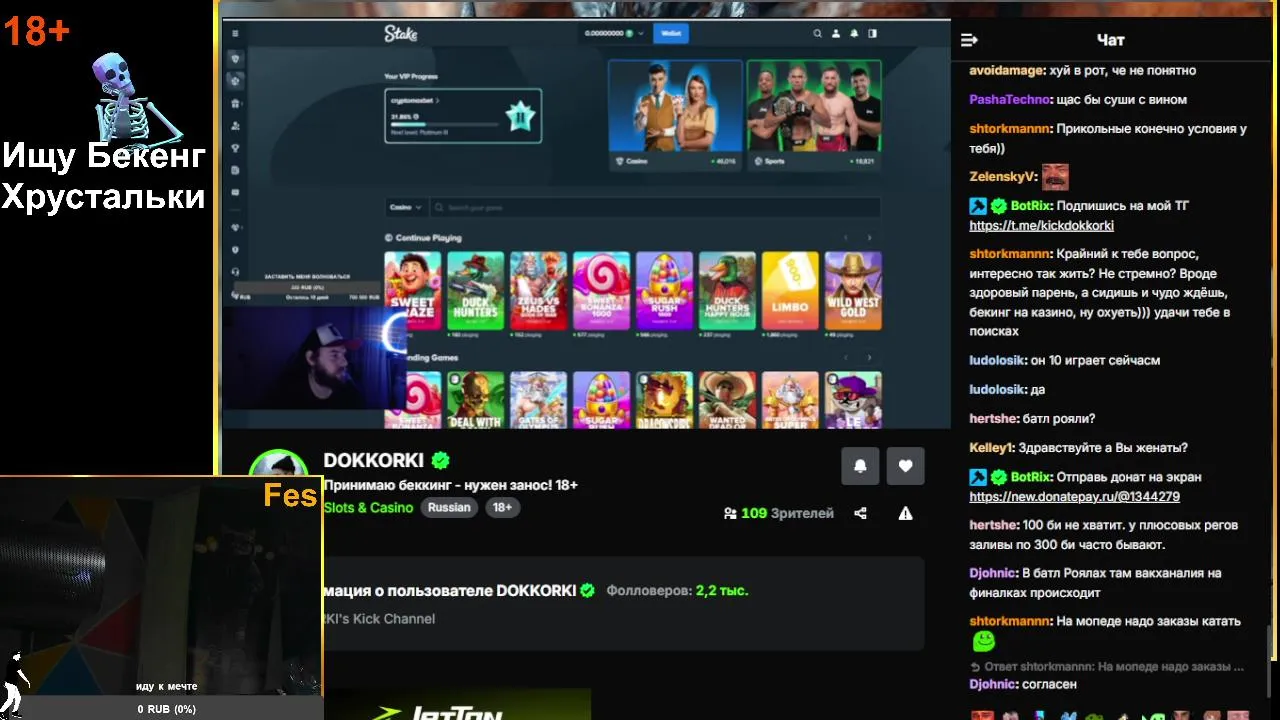Viewport: 1280px width, 720px height.
Task: Open the Forum chat icon in Stake sidebar
Action: point(235,192)
